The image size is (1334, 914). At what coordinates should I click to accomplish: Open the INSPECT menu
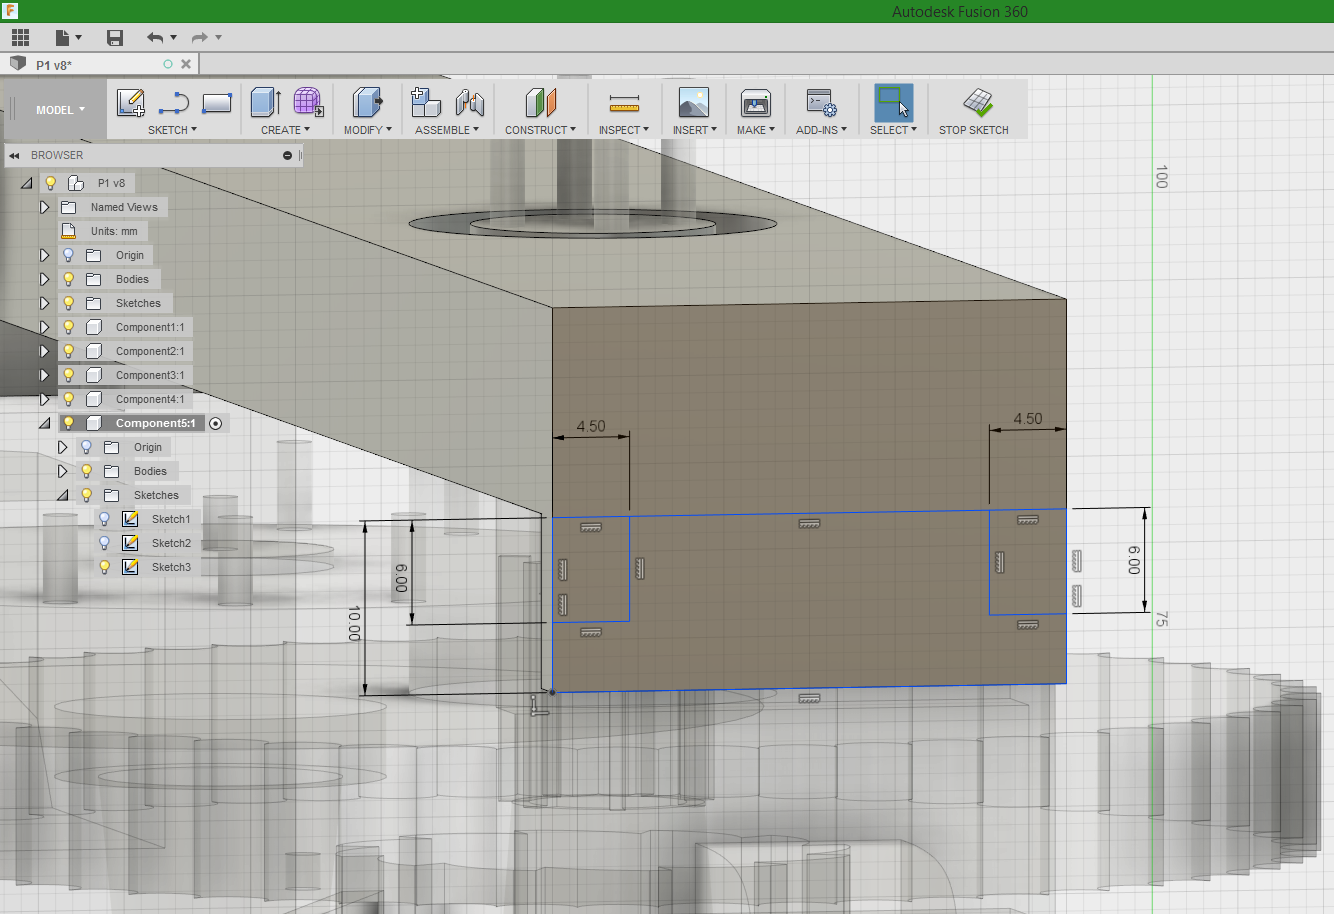[624, 130]
